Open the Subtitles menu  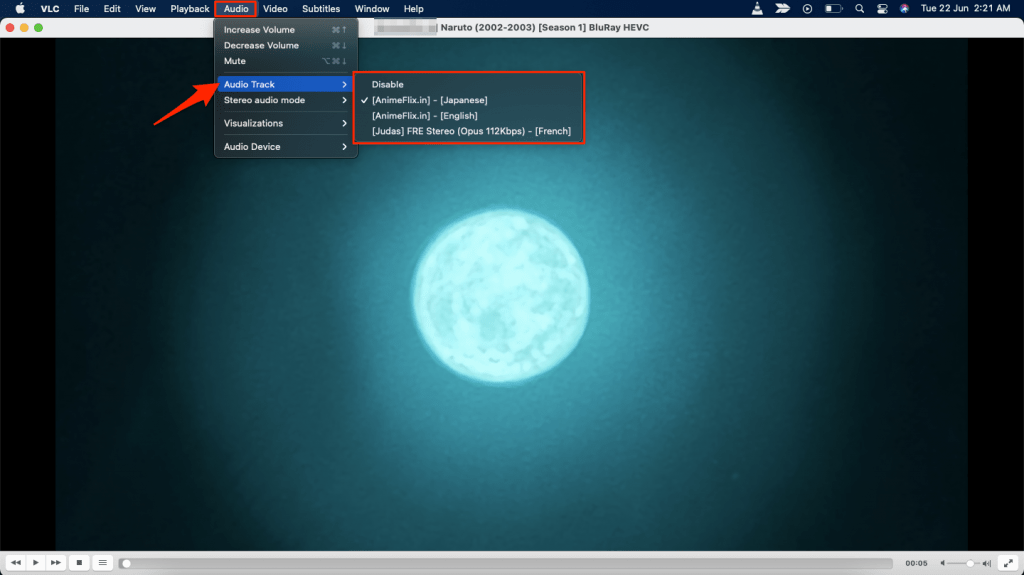click(321, 9)
